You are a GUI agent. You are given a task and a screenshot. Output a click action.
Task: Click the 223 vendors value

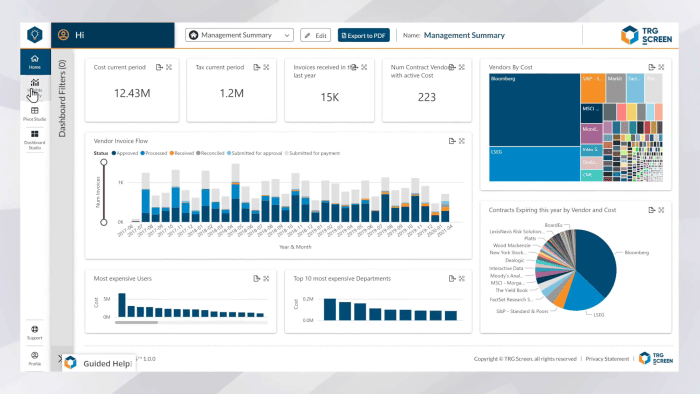427,97
